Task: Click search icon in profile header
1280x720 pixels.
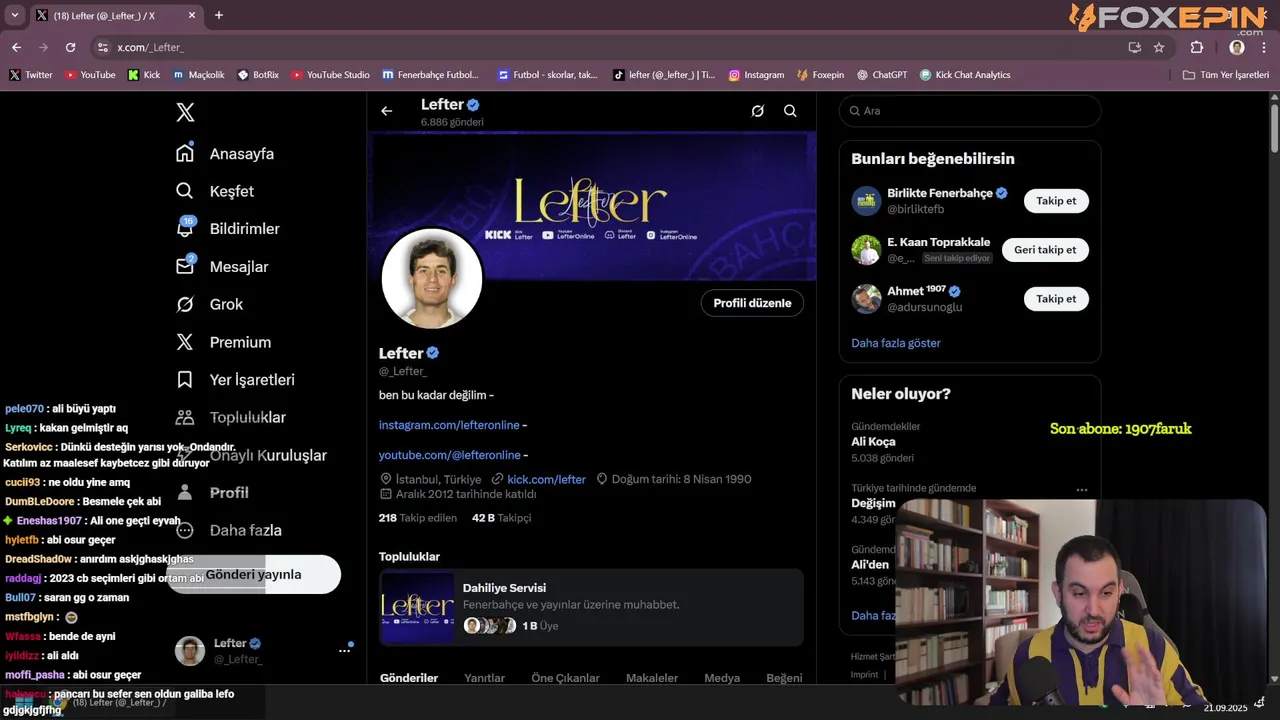Action: (790, 111)
